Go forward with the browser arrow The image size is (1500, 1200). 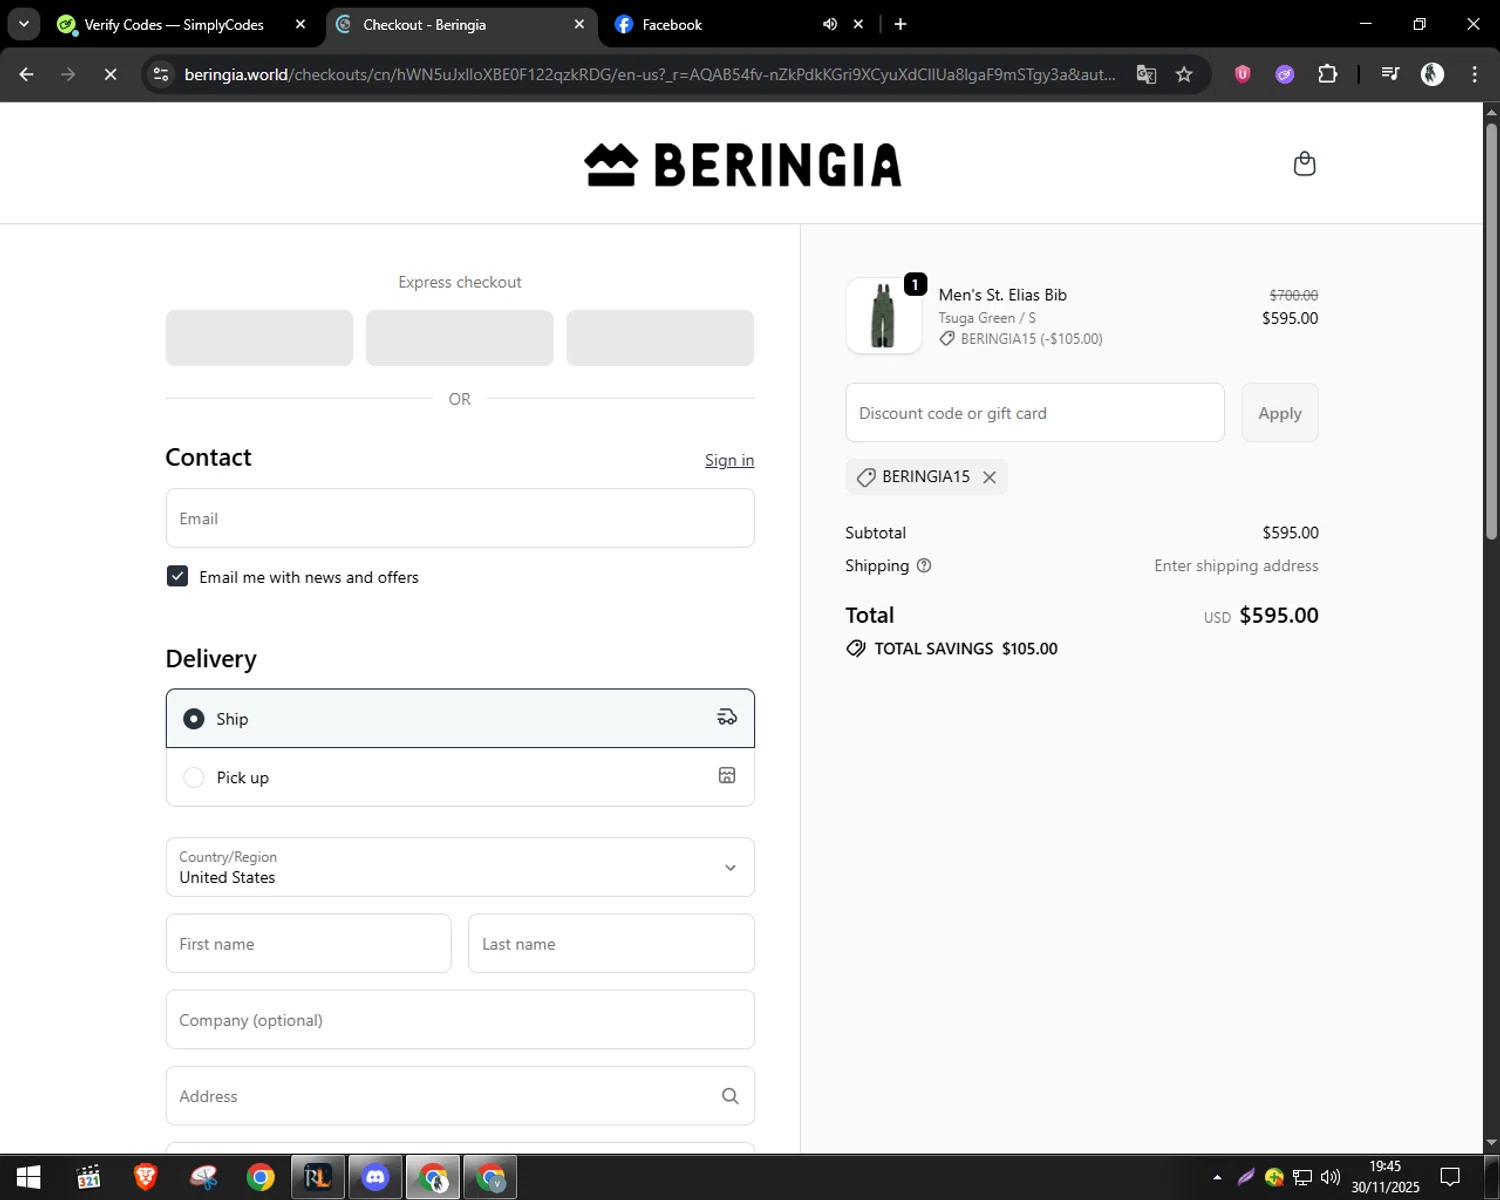[68, 74]
